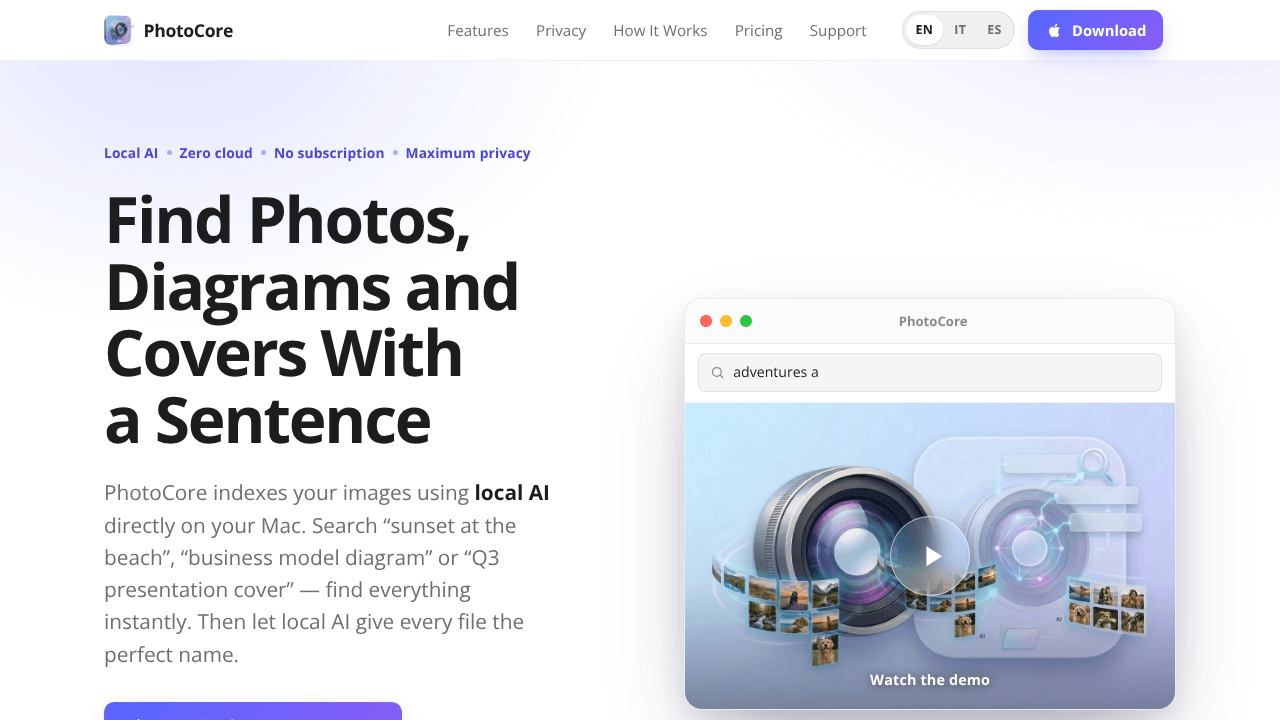Image resolution: width=1280 pixels, height=720 pixels.
Task: Click the Download button
Action: (x=1095, y=30)
